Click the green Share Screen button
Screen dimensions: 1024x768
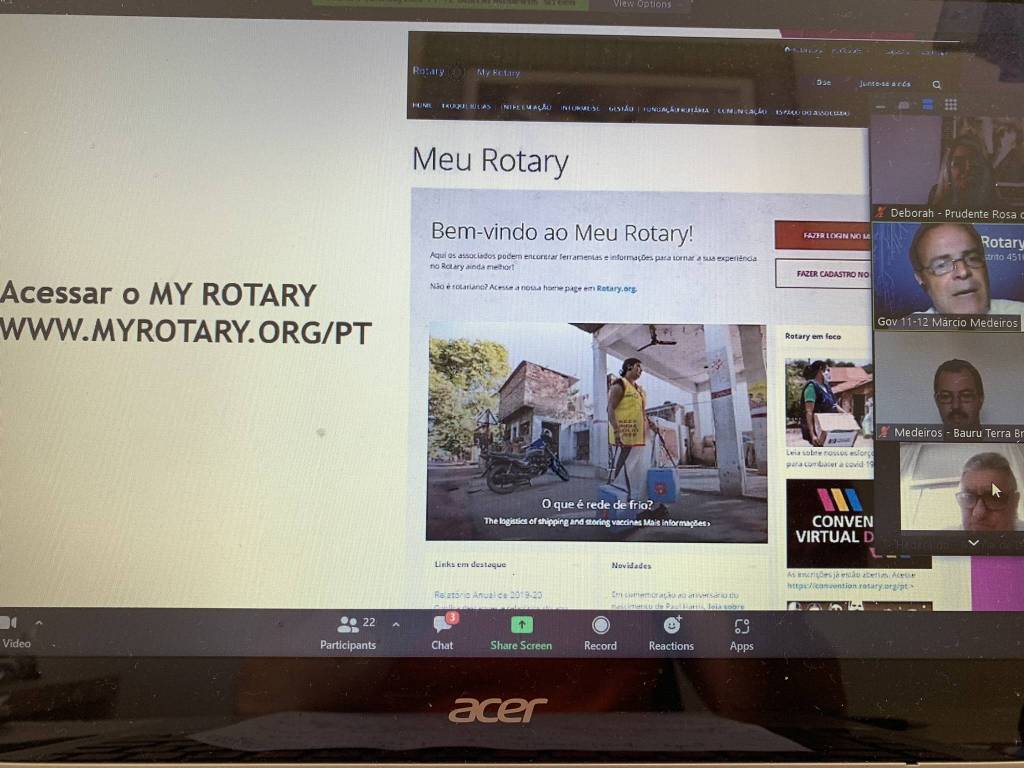point(521,632)
